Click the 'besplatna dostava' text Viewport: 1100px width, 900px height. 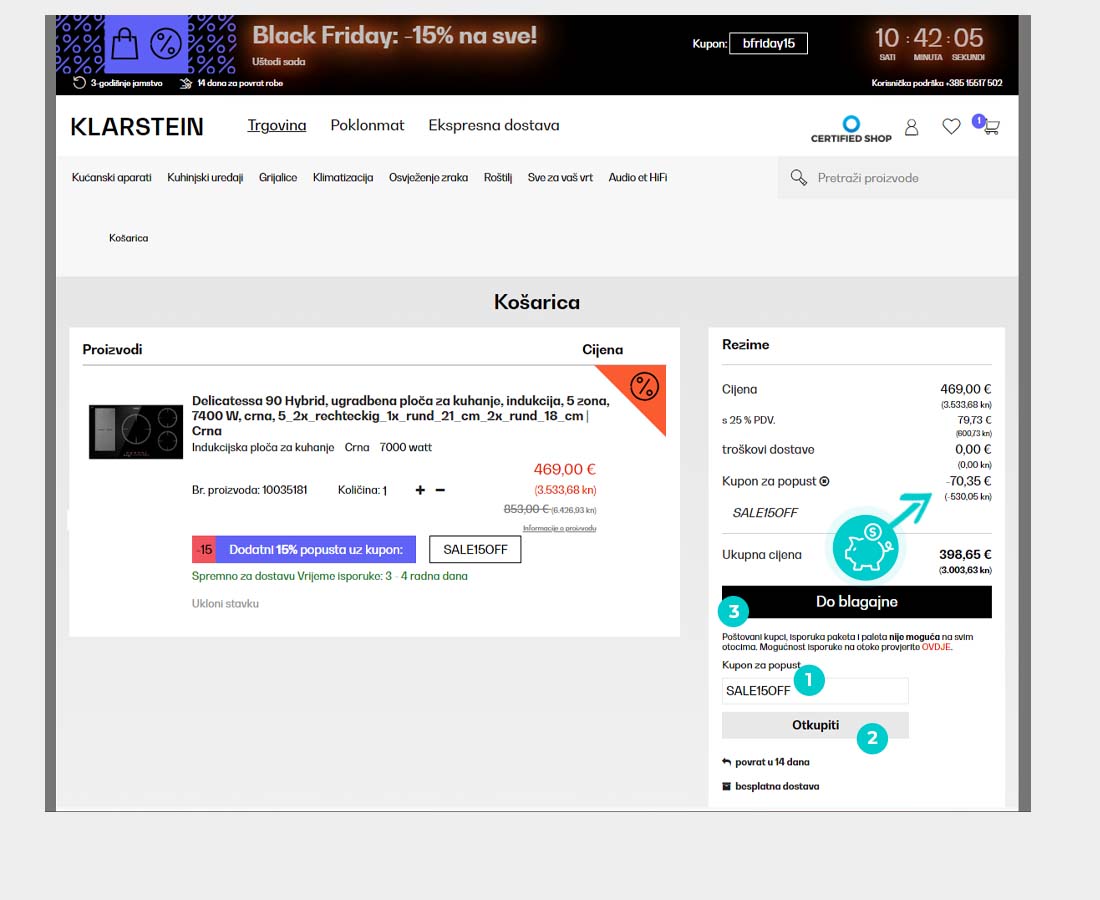[777, 786]
